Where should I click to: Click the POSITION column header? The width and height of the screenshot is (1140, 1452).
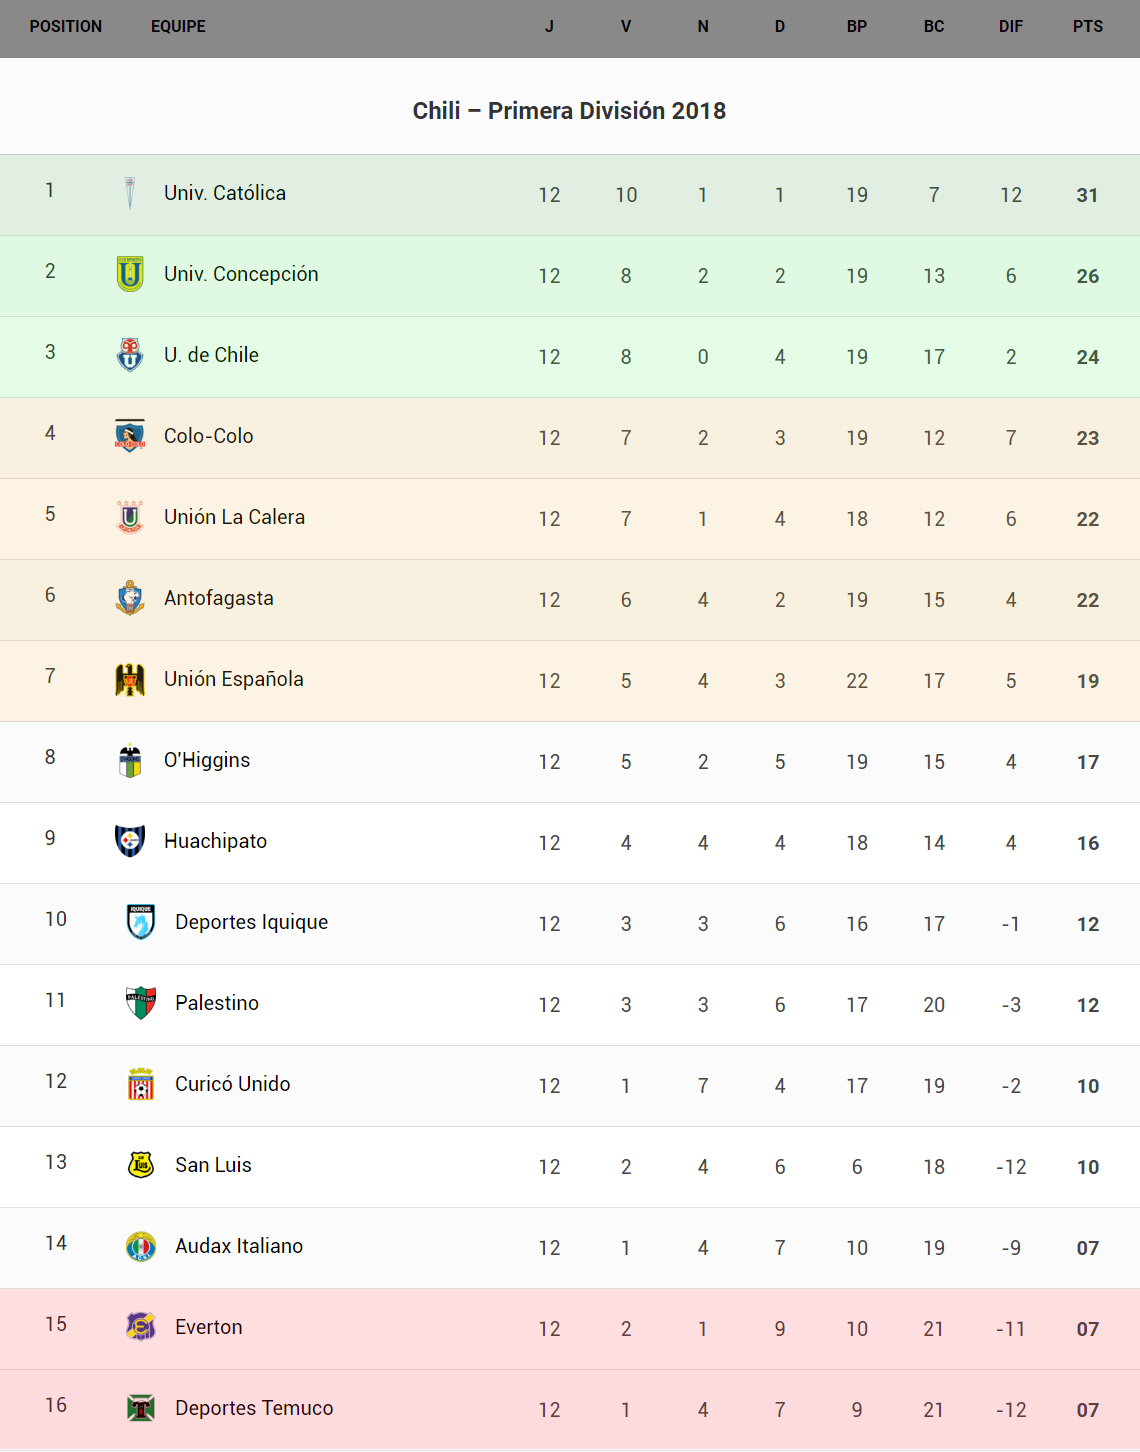(x=66, y=27)
